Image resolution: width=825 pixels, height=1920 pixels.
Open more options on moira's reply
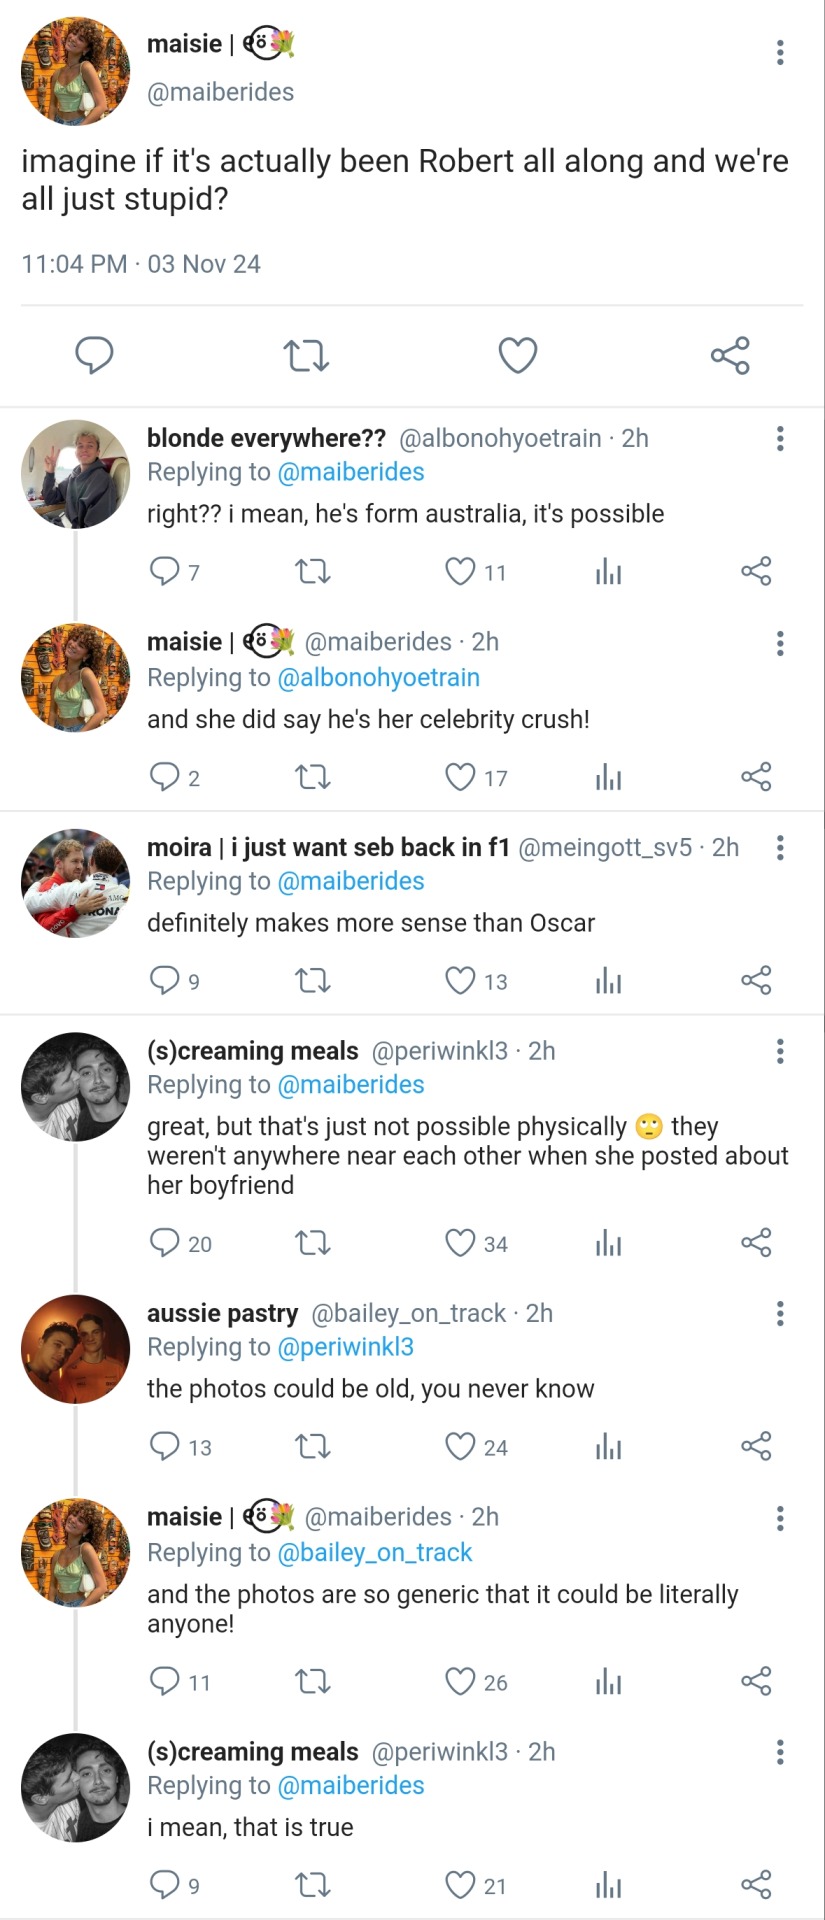[780, 848]
